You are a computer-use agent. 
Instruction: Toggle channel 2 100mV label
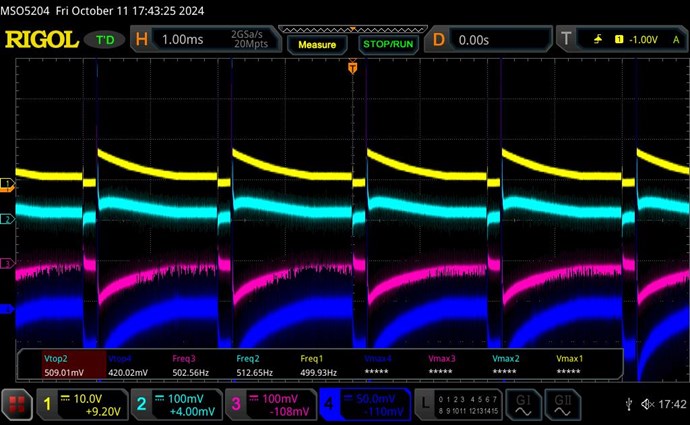coord(177,405)
